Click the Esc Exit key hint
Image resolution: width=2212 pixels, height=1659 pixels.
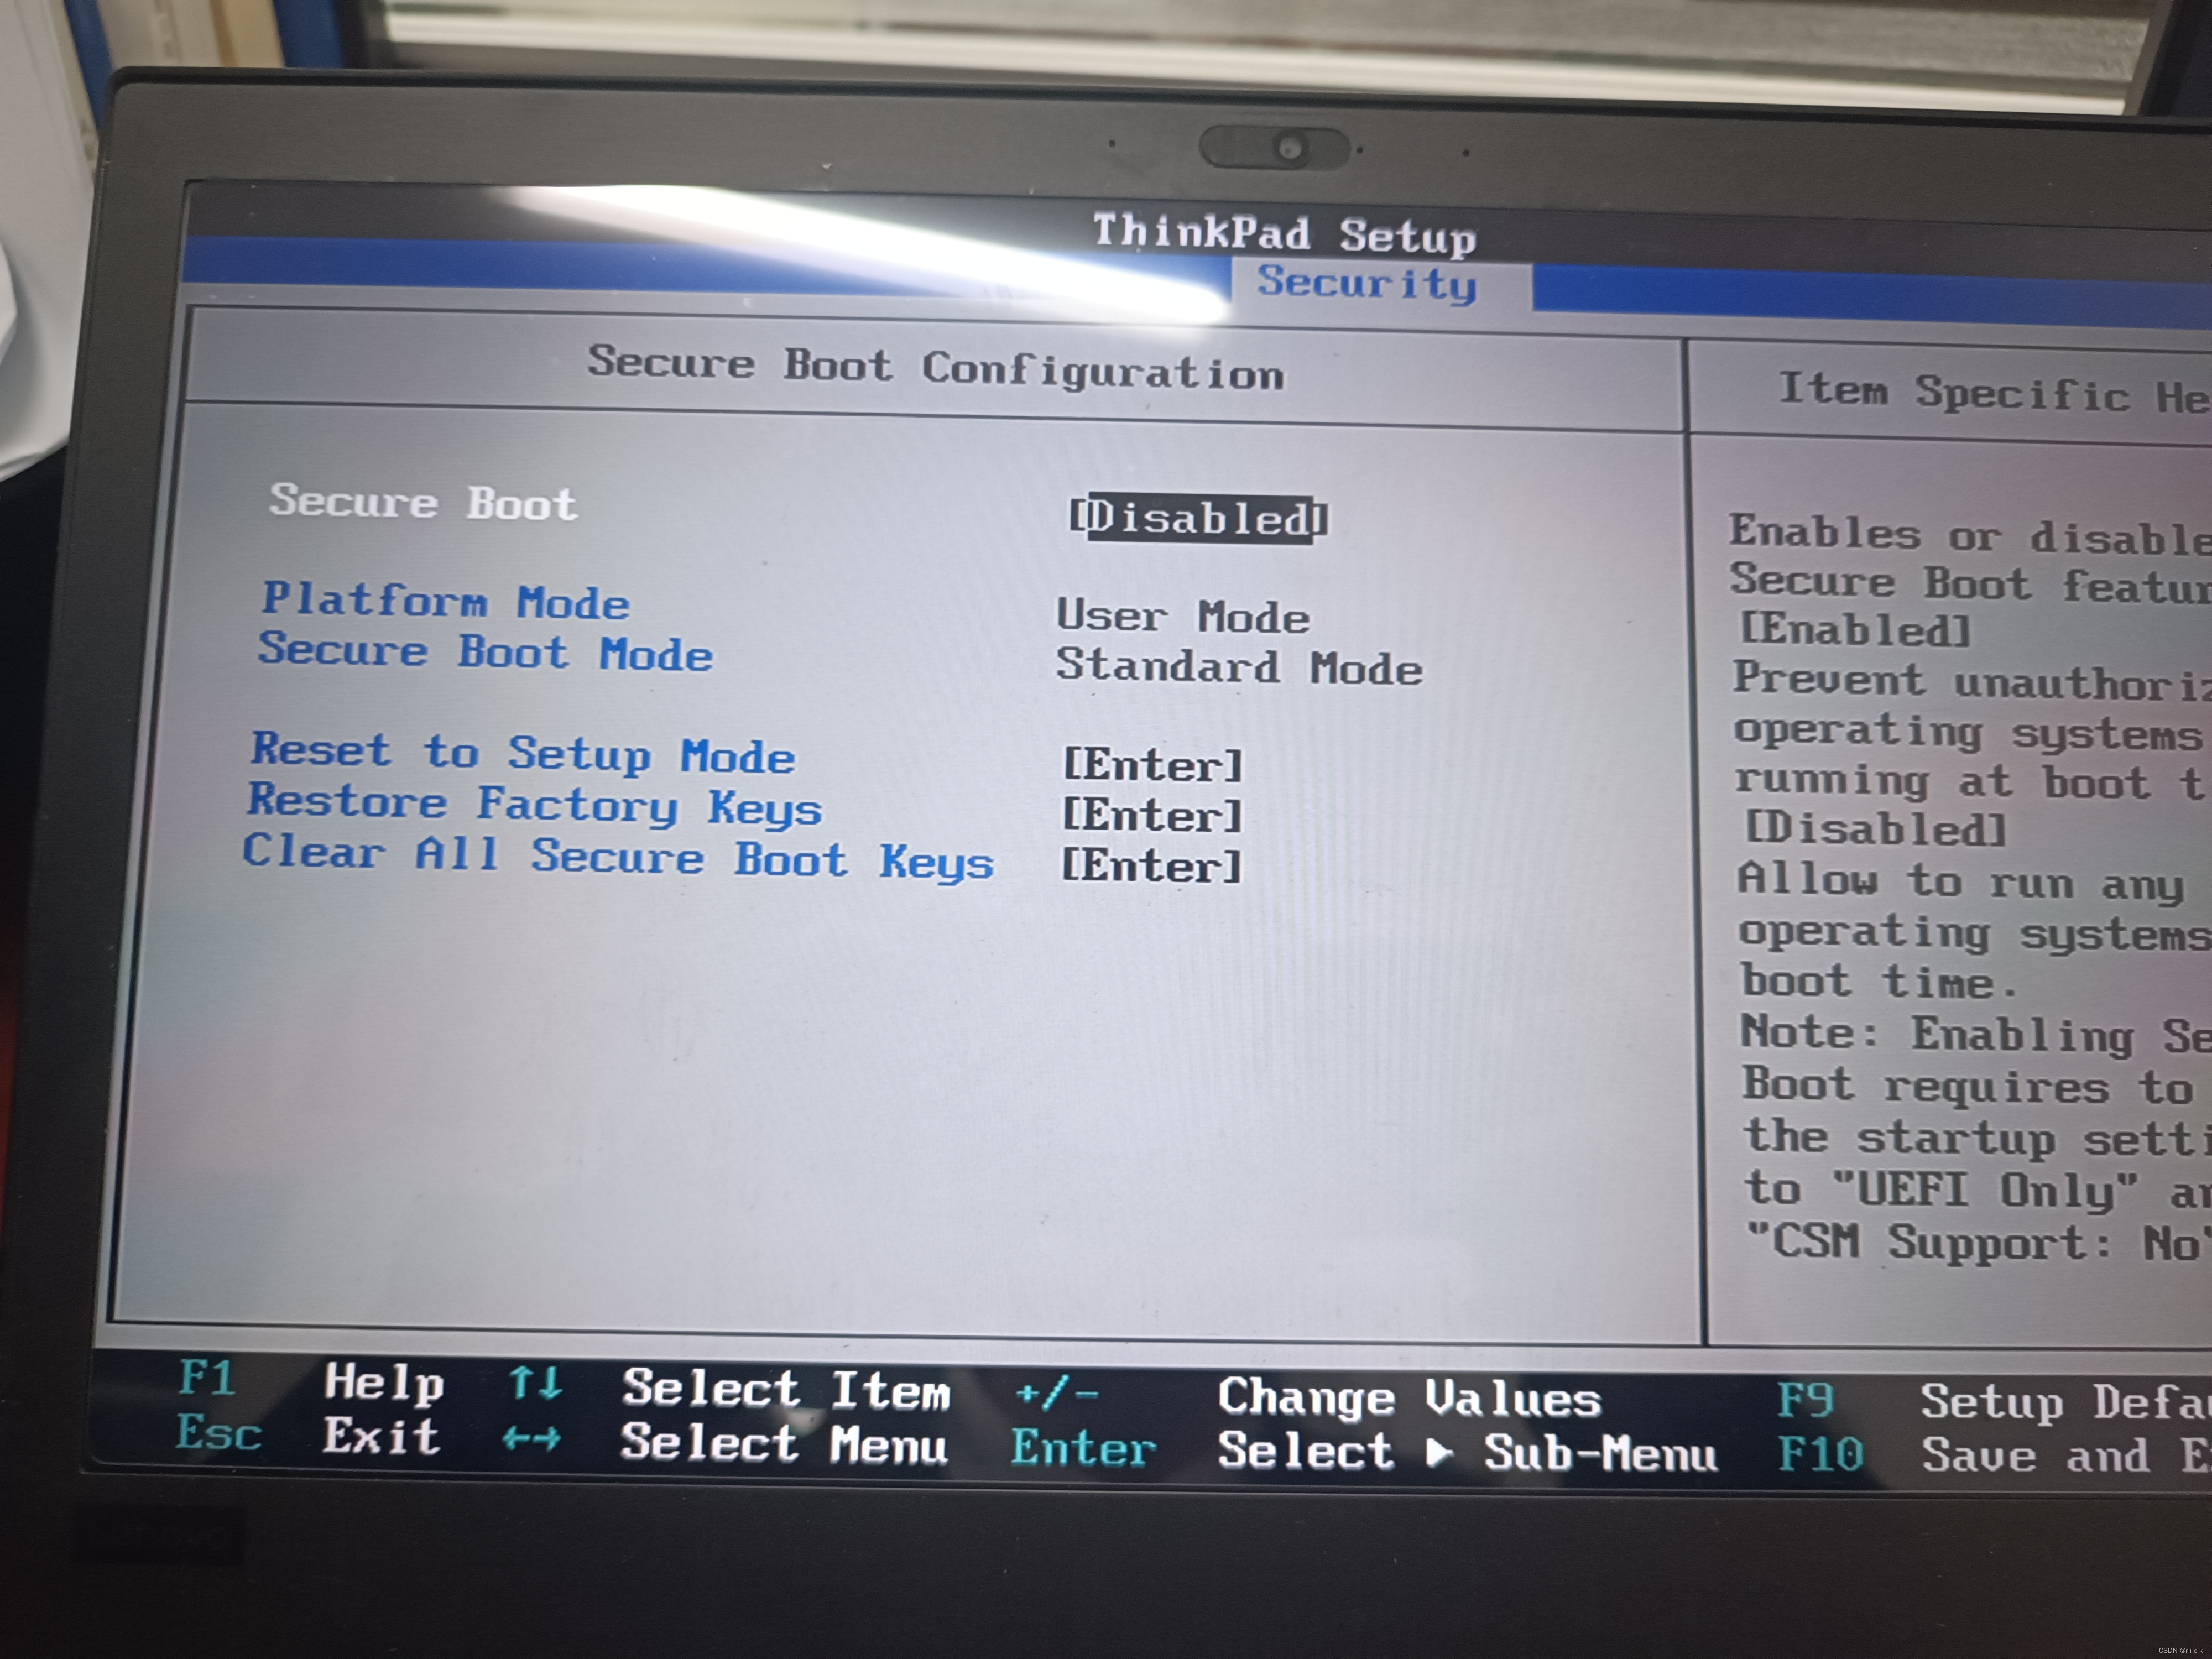[x=219, y=1433]
